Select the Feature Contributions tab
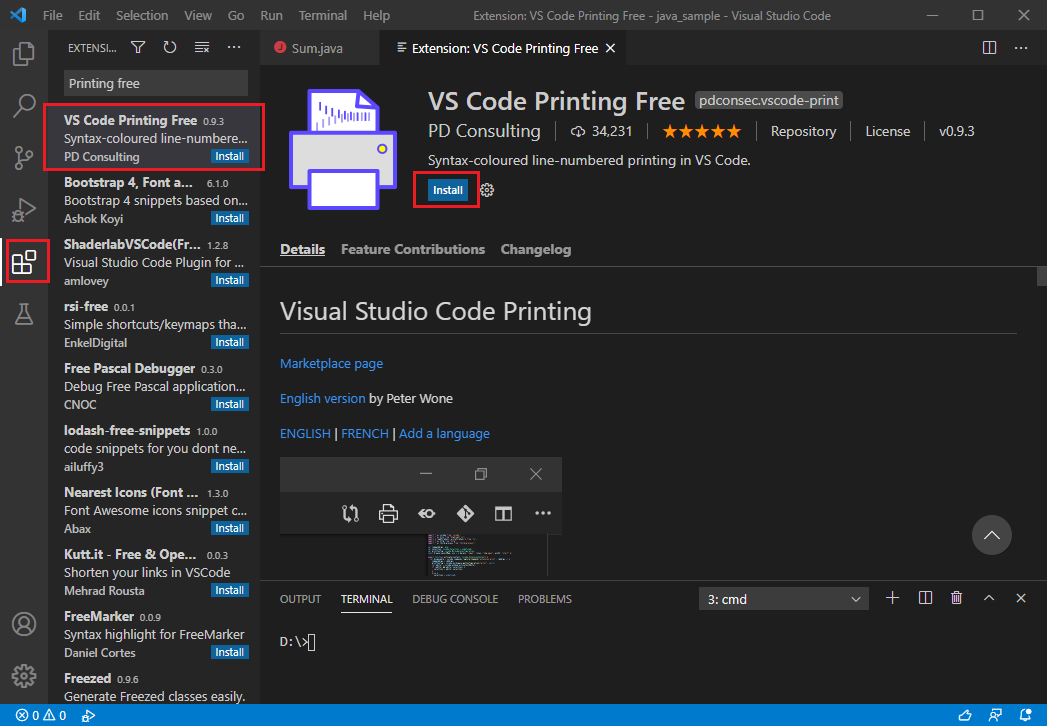The image size is (1047, 726). [x=413, y=249]
